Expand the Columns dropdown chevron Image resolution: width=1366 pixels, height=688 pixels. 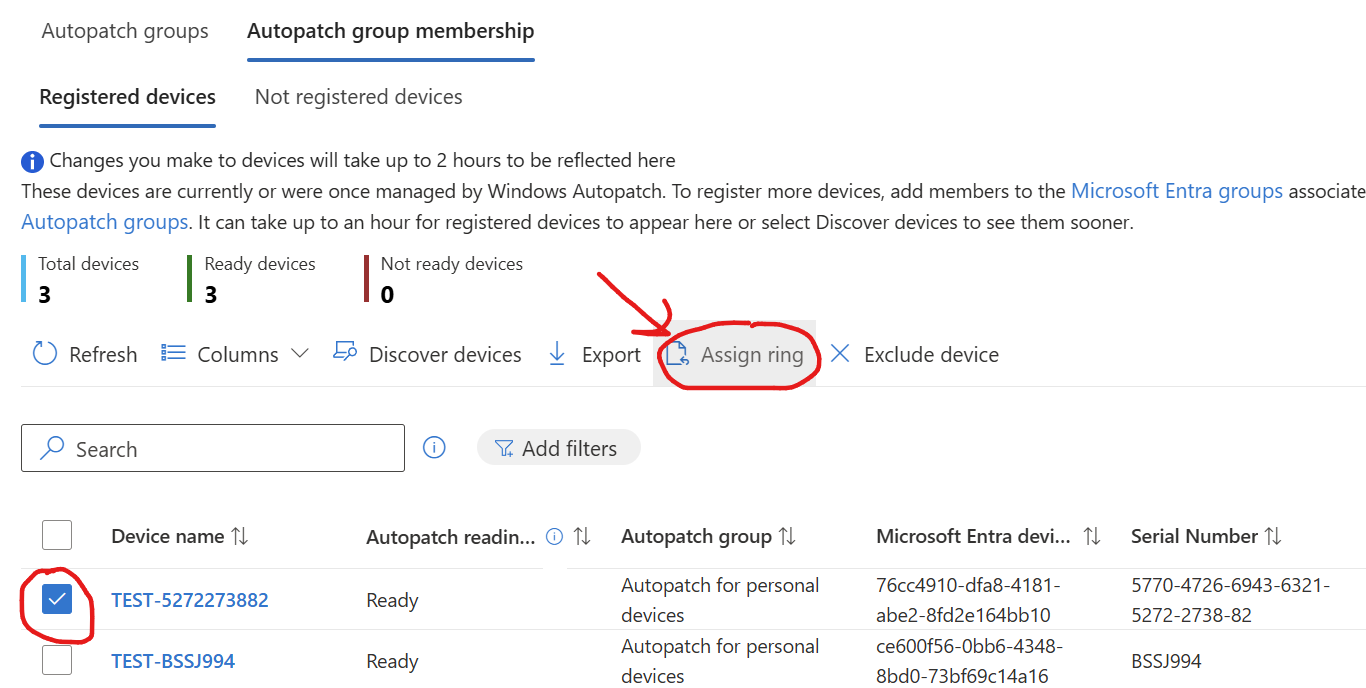pyautogui.click(x=299, y=353)
